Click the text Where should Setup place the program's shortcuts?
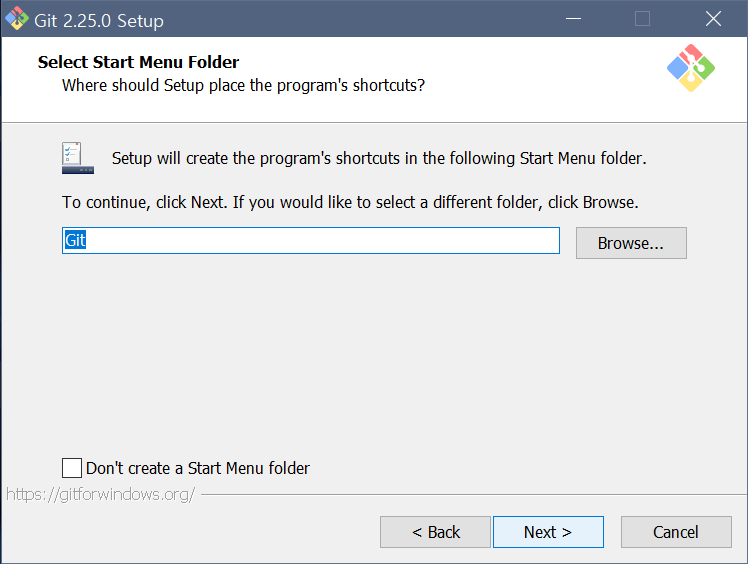This screenshot has height=564, width=748. 243,85
